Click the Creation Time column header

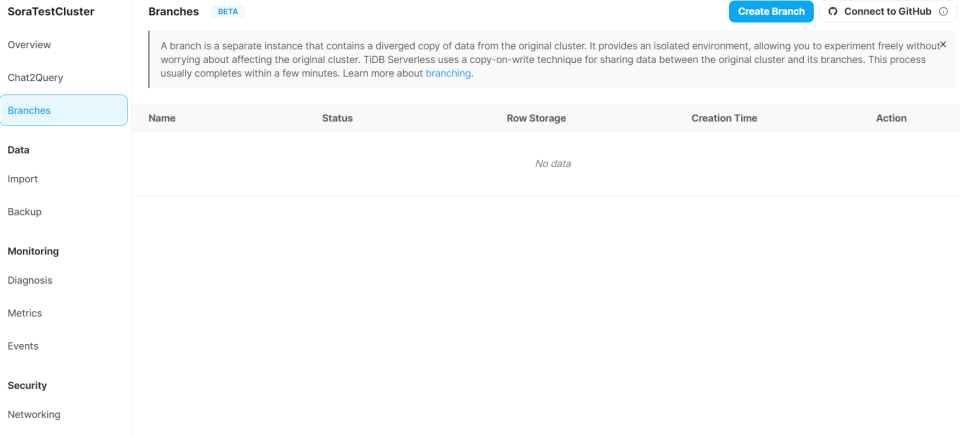coord(724,118)
